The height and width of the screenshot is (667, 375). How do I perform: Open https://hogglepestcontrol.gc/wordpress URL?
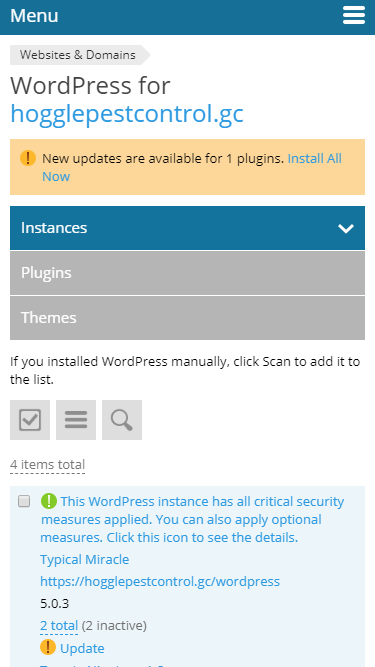tap(160, 581)
